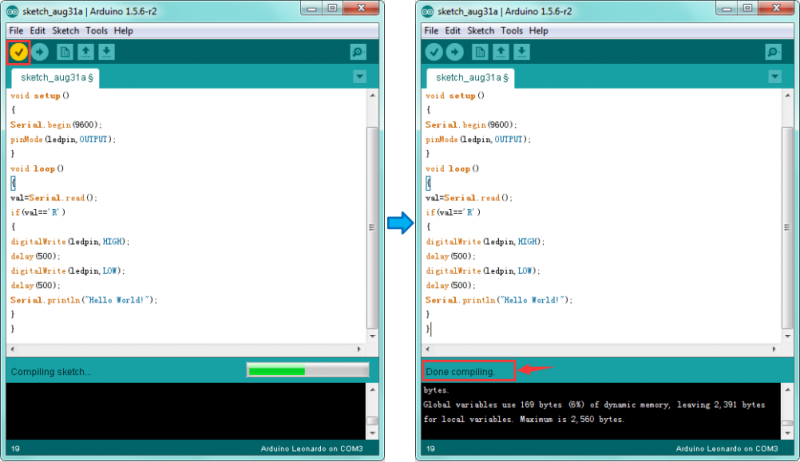Viewport: 800px width, 462px height.
Task: Click right editor vertical scrollbar thumb
Action: tap(787, 227)
